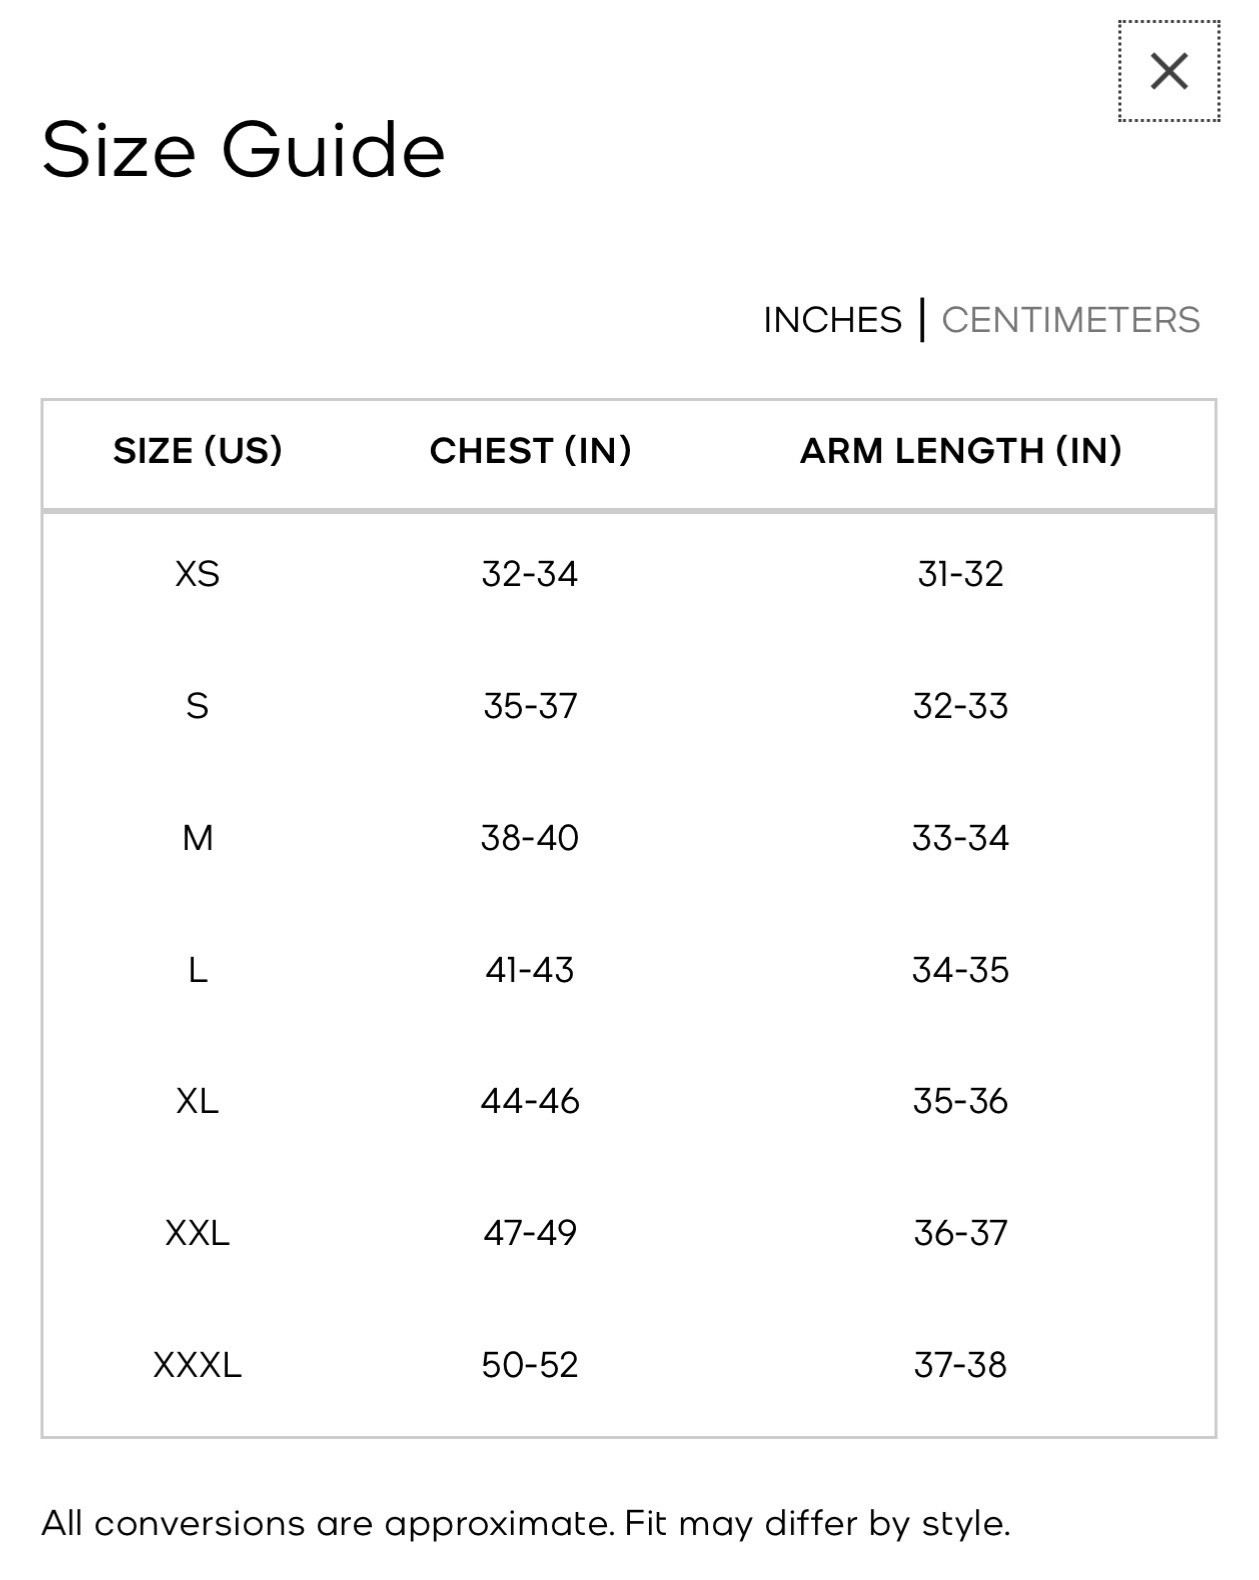Click the ARM LENGTH (IN) column header

point(960,451)
